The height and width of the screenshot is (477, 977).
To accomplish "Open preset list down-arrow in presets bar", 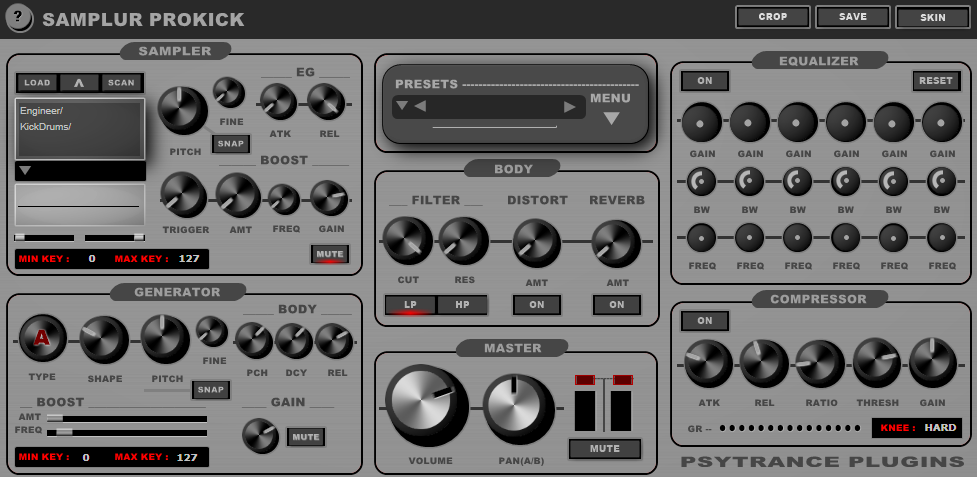I will 402,105.
